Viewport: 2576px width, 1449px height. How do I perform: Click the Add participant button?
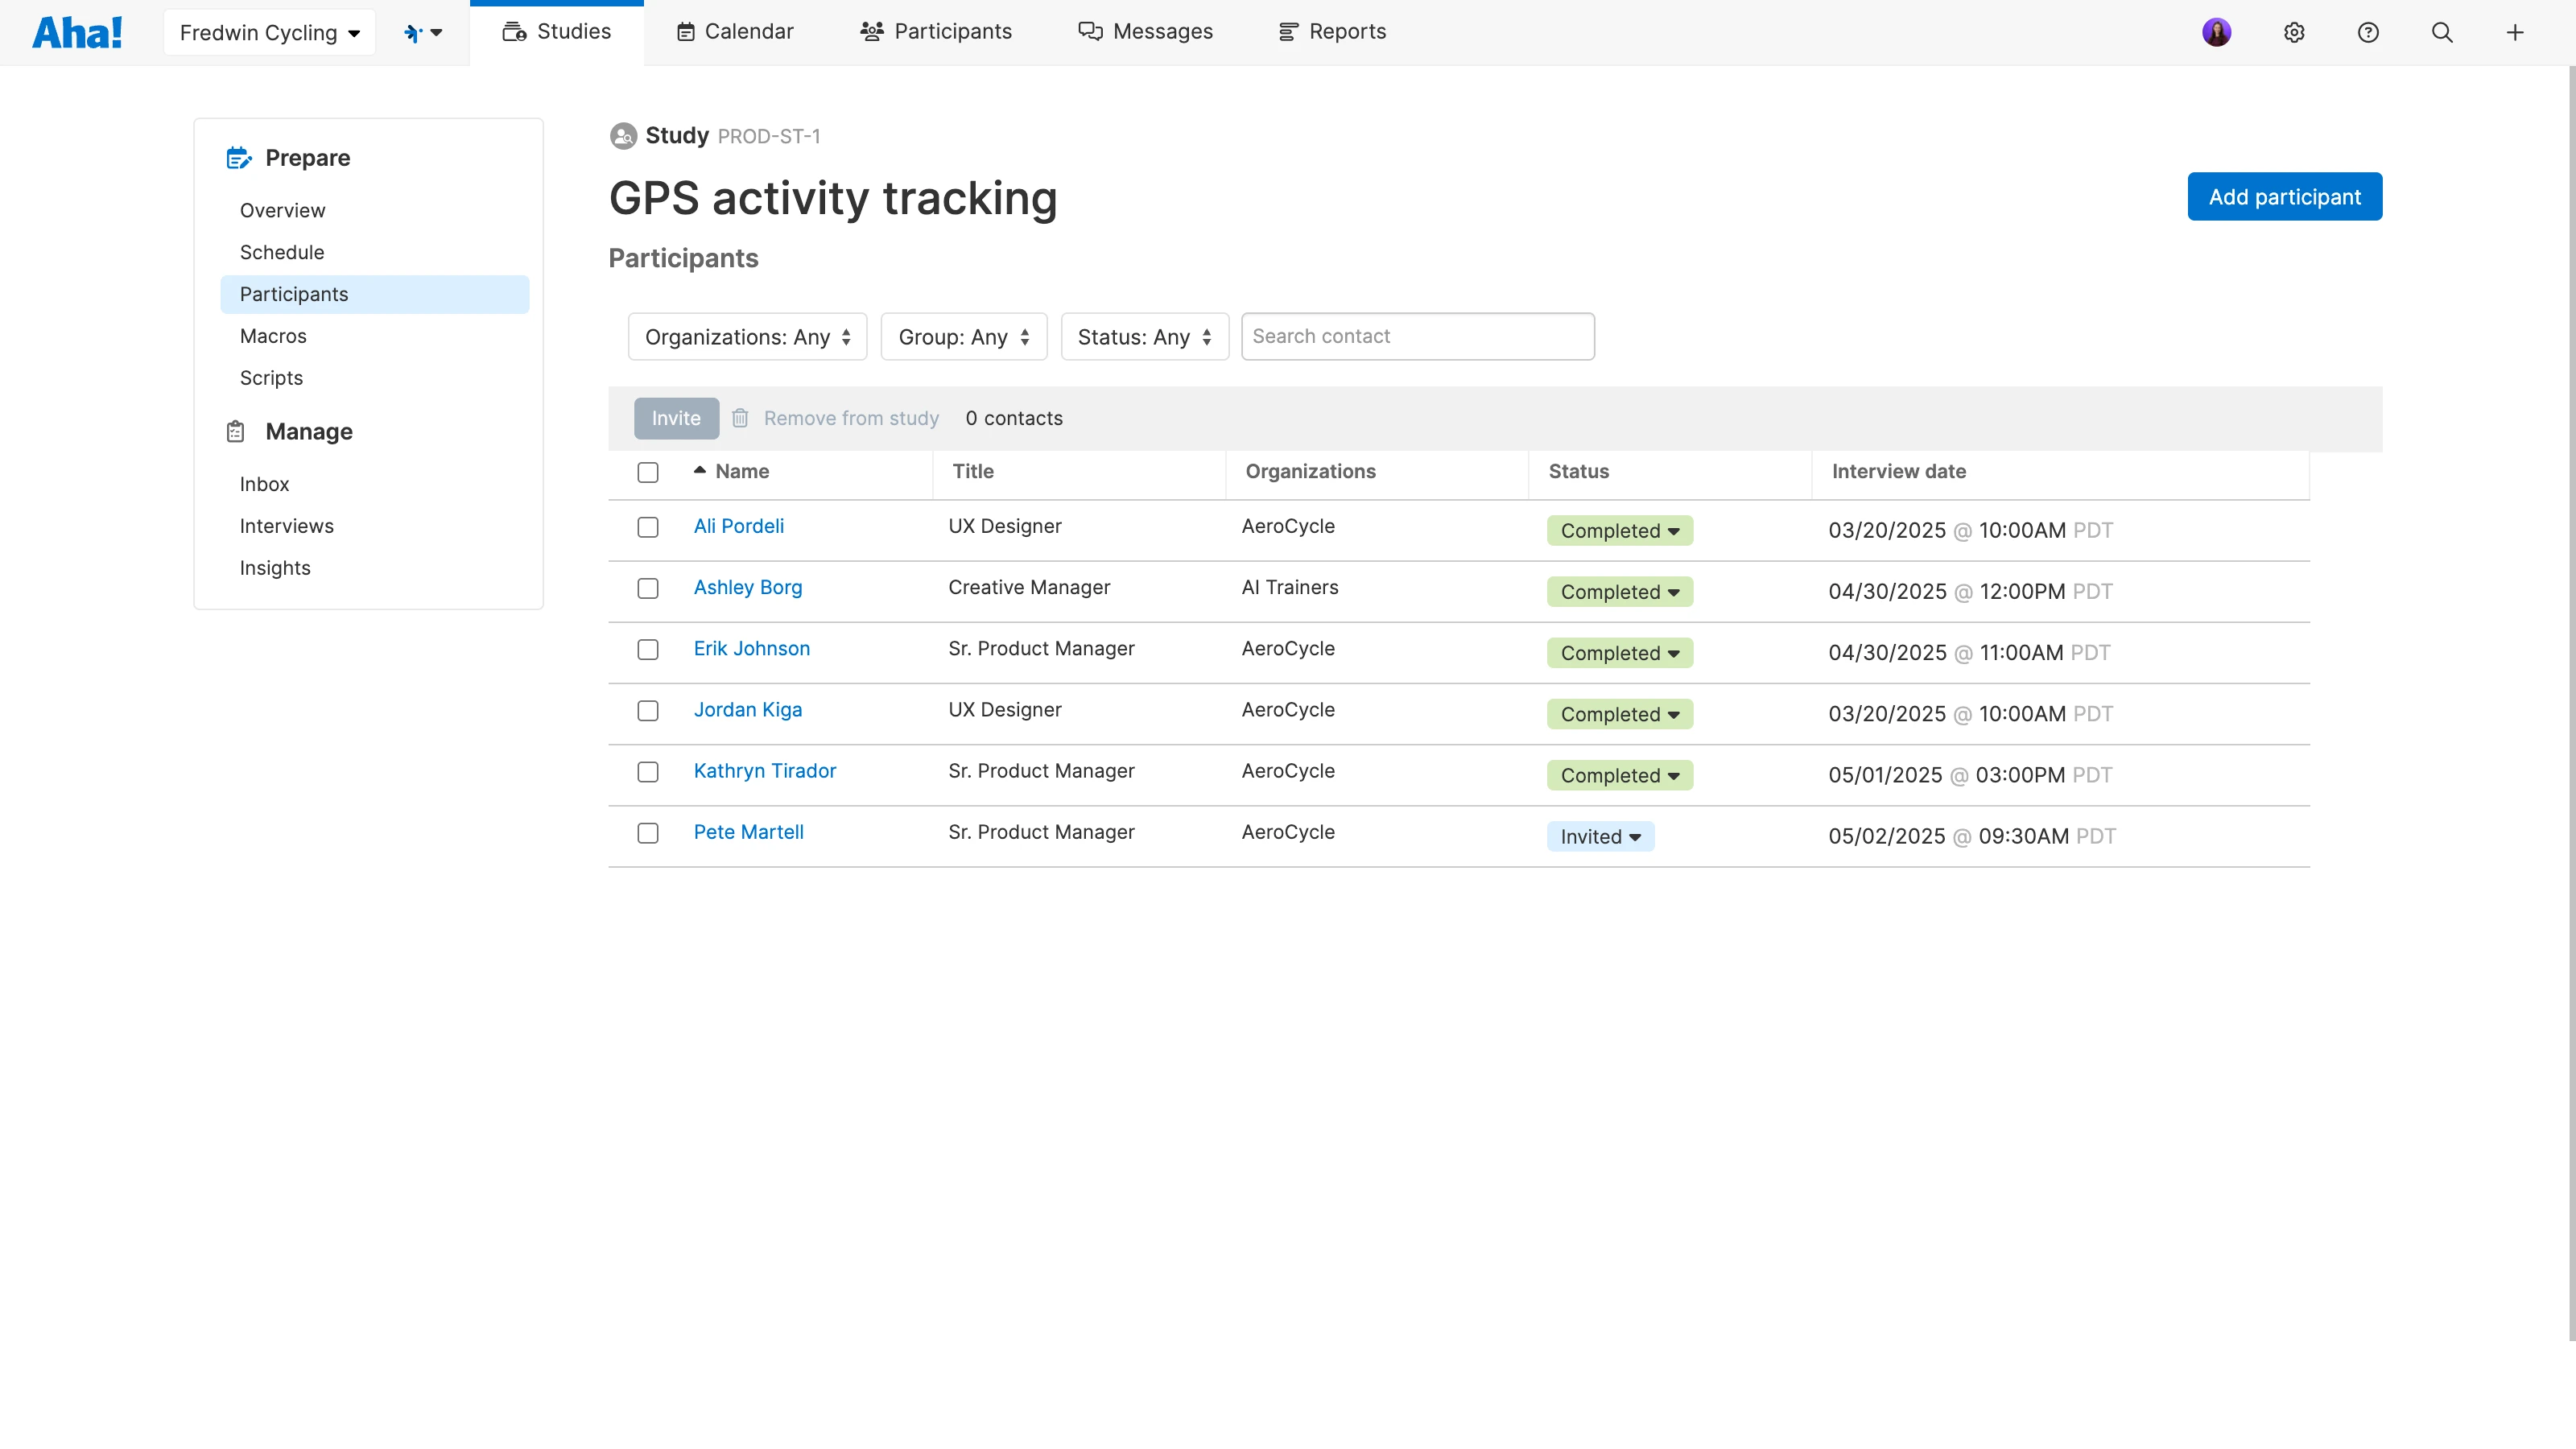pos(2284,197)
